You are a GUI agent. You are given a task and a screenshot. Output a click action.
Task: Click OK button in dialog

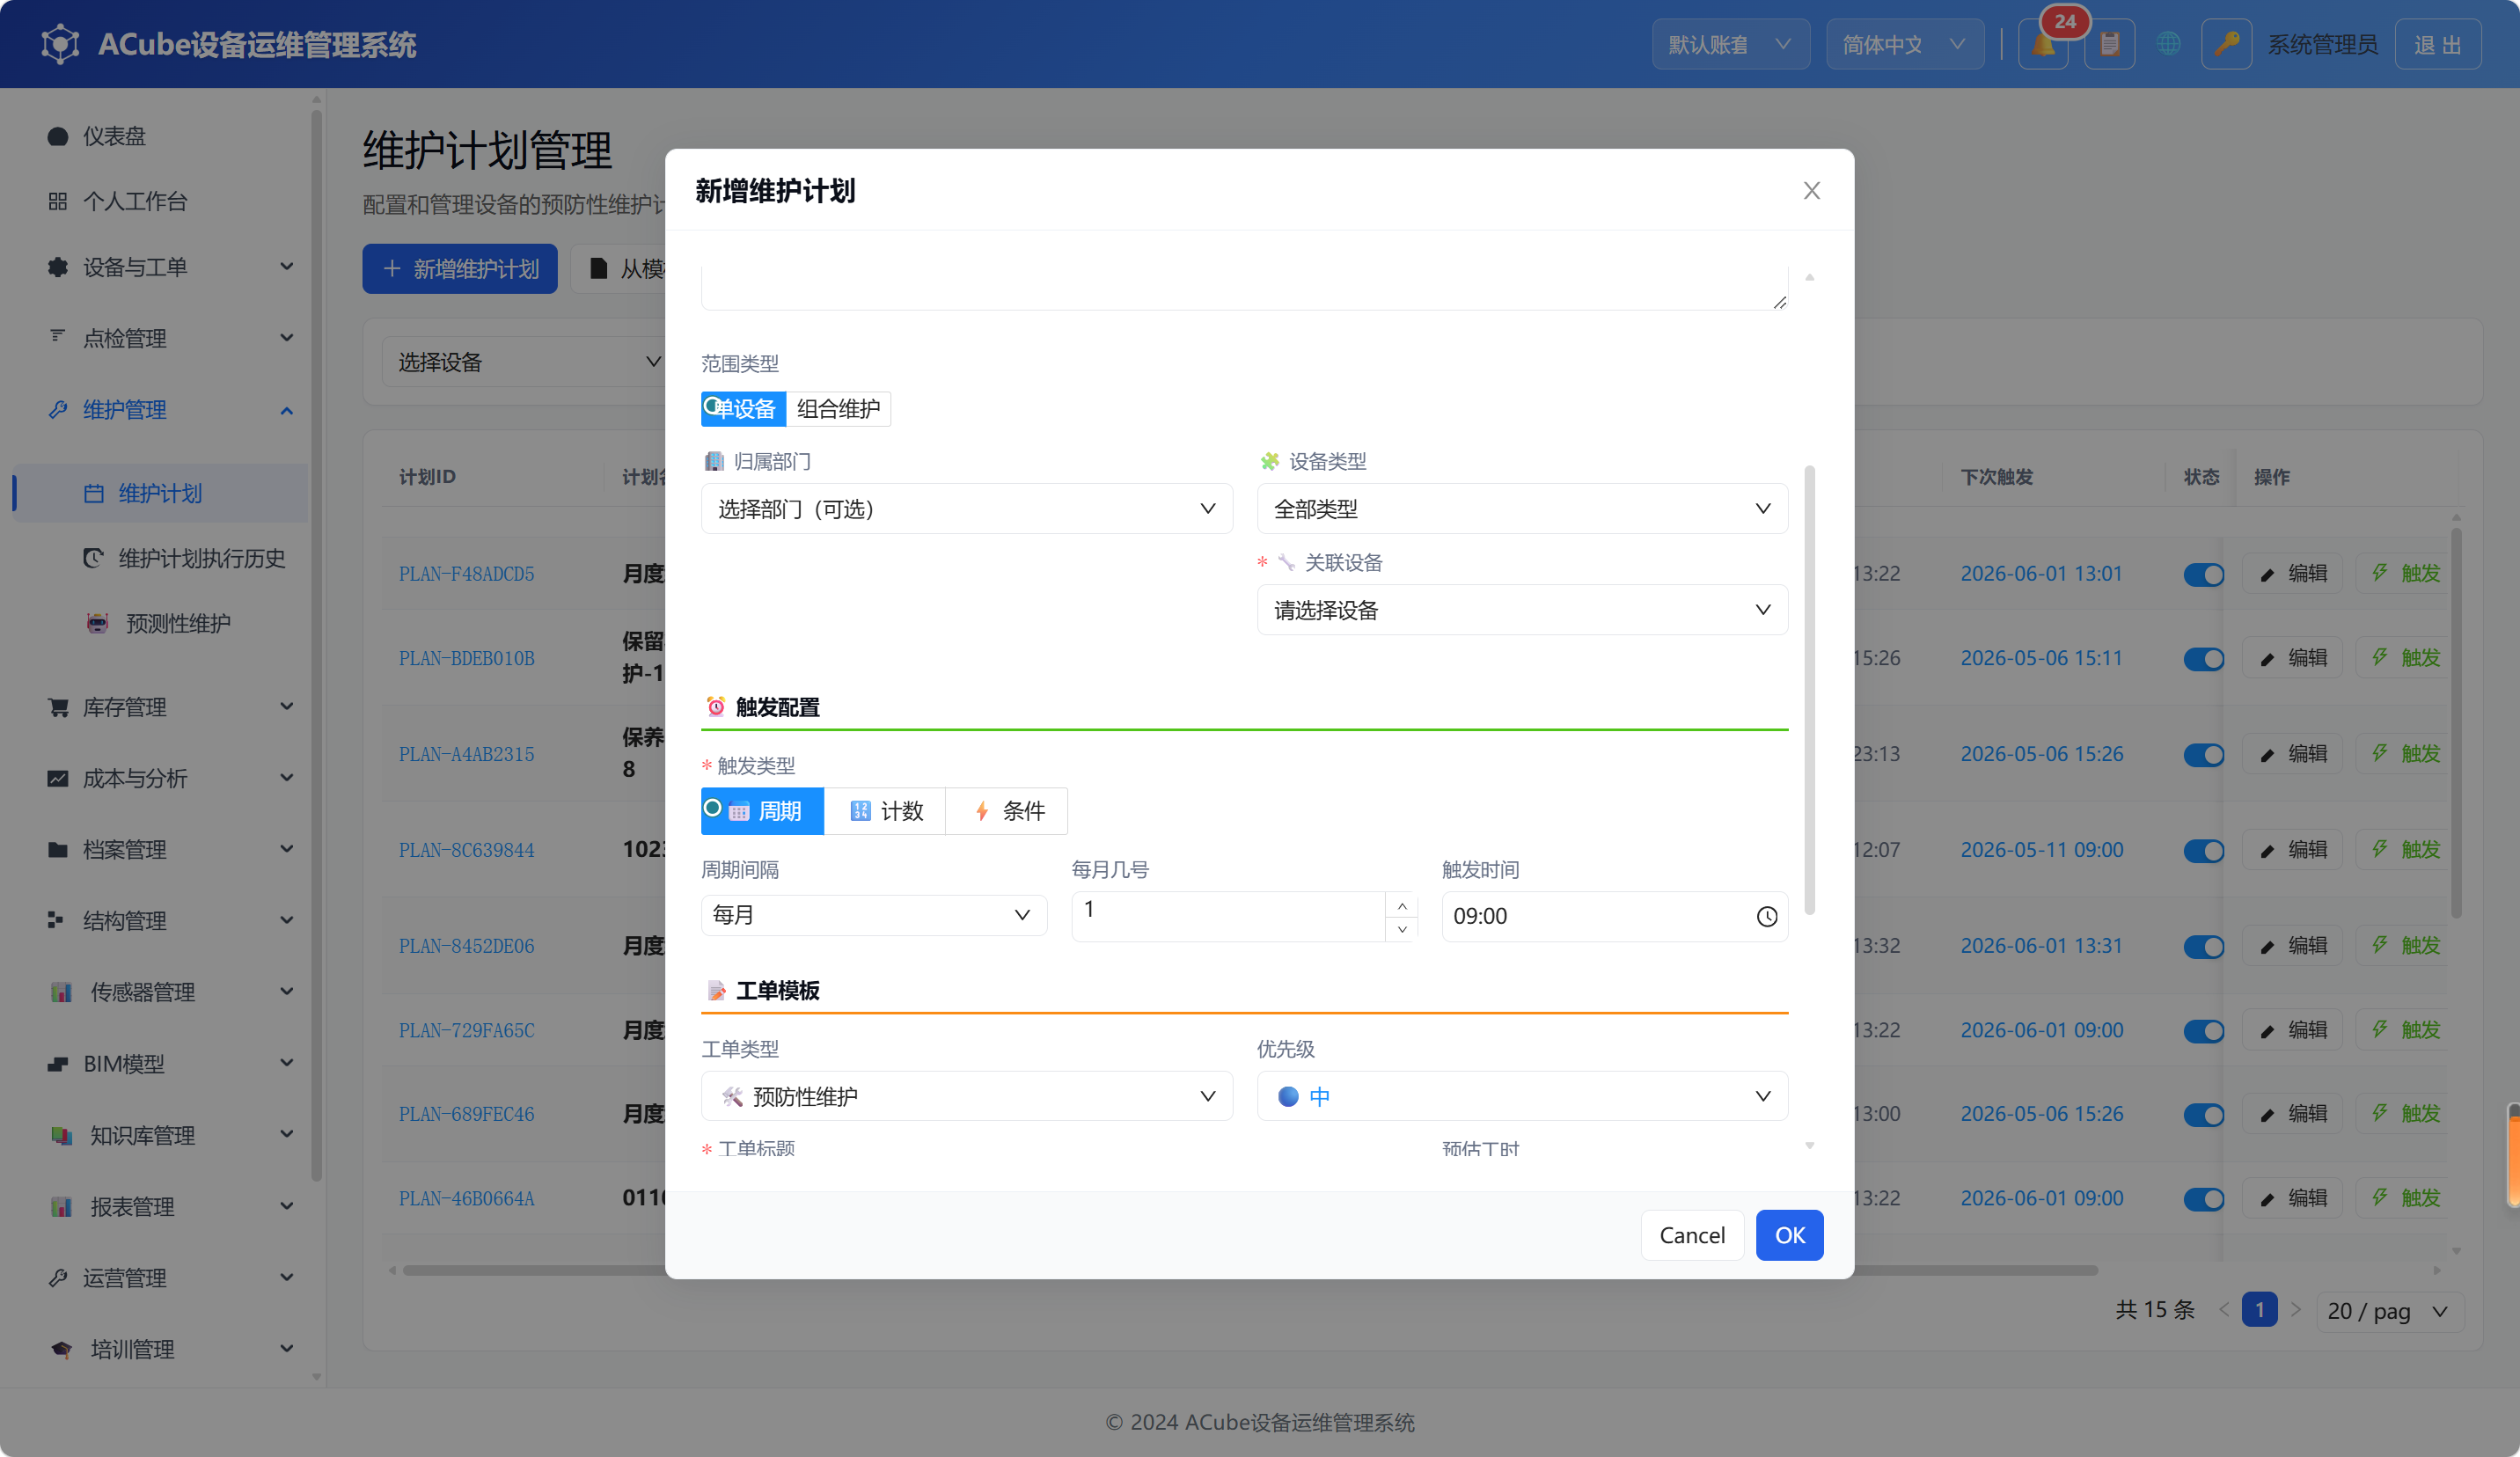click(x=1789, y=1235)
